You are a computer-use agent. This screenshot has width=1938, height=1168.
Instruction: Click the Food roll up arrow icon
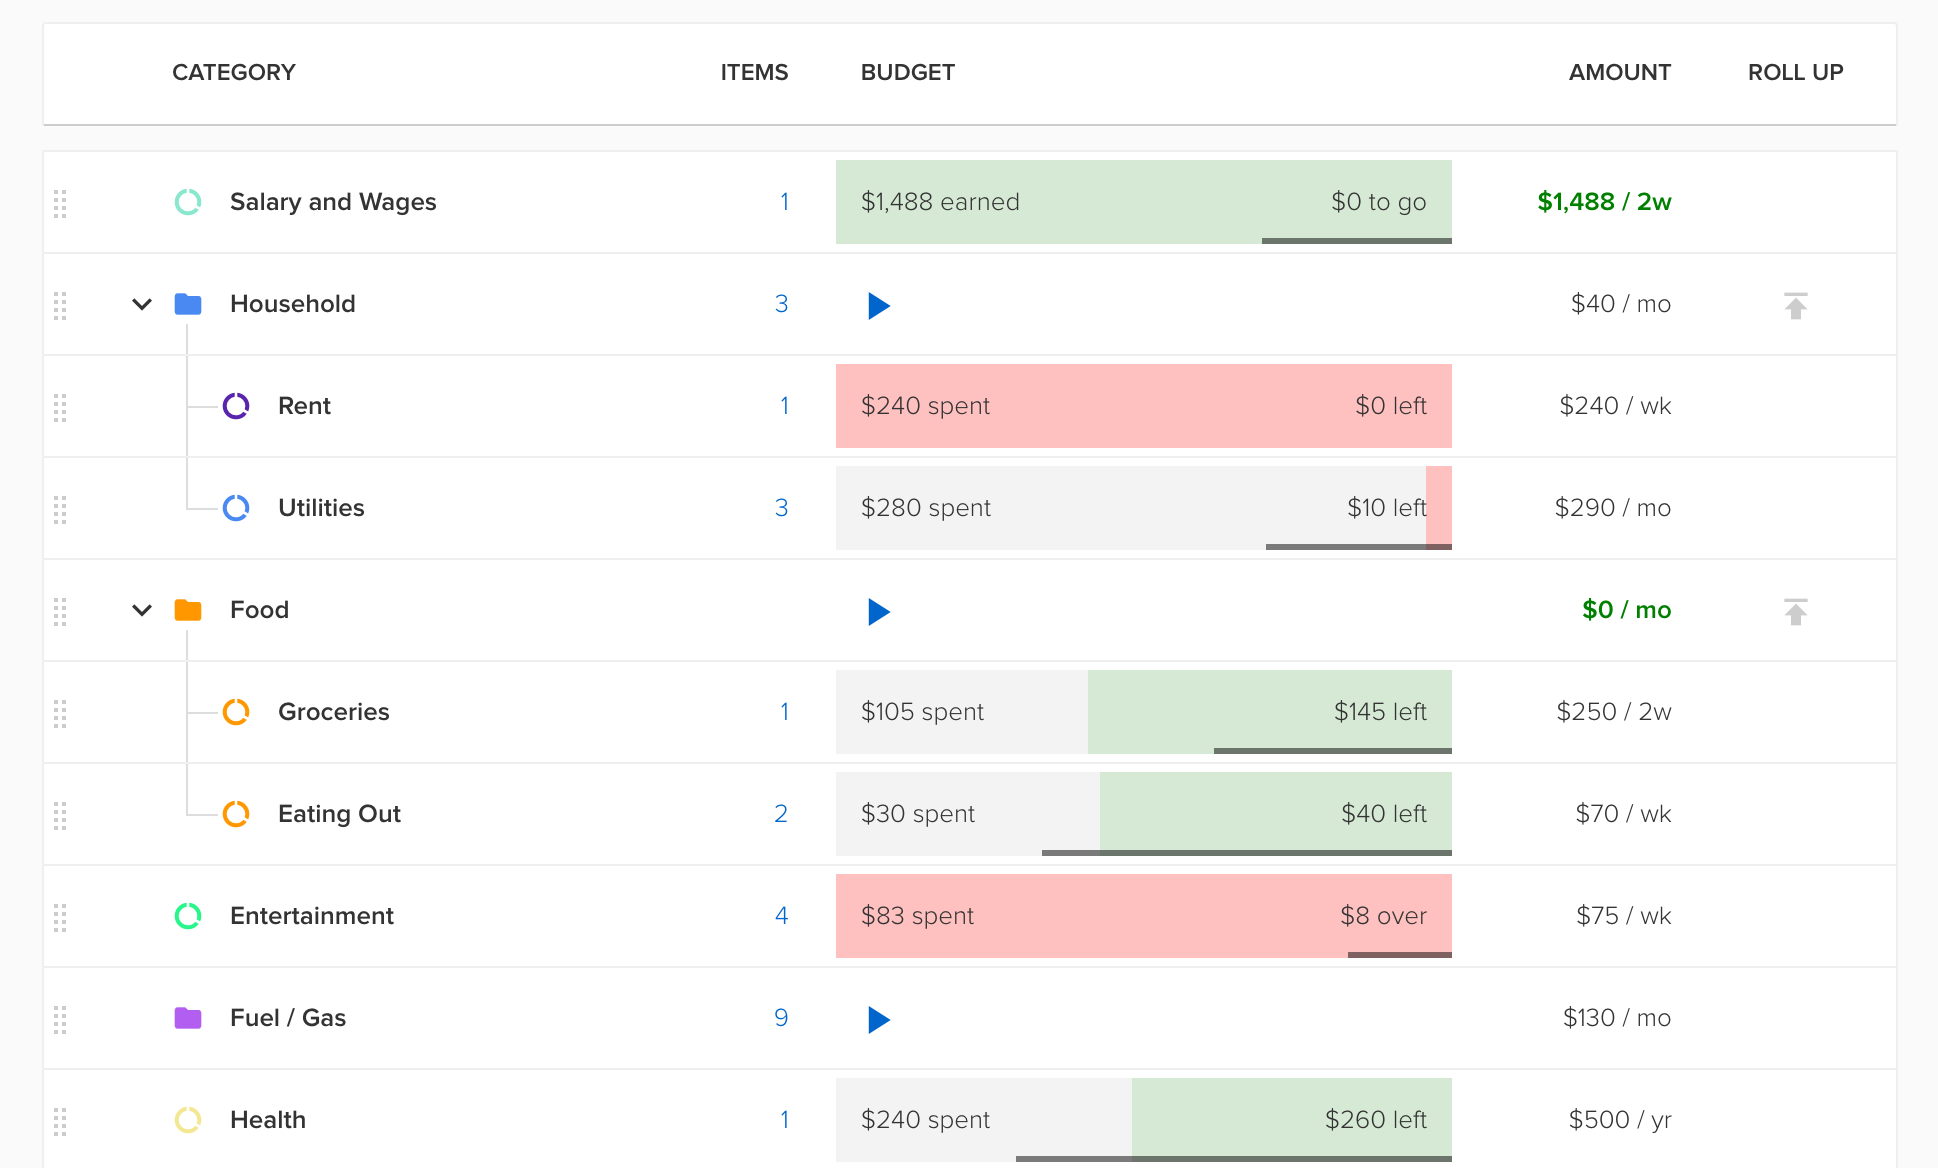point(1795,611)
